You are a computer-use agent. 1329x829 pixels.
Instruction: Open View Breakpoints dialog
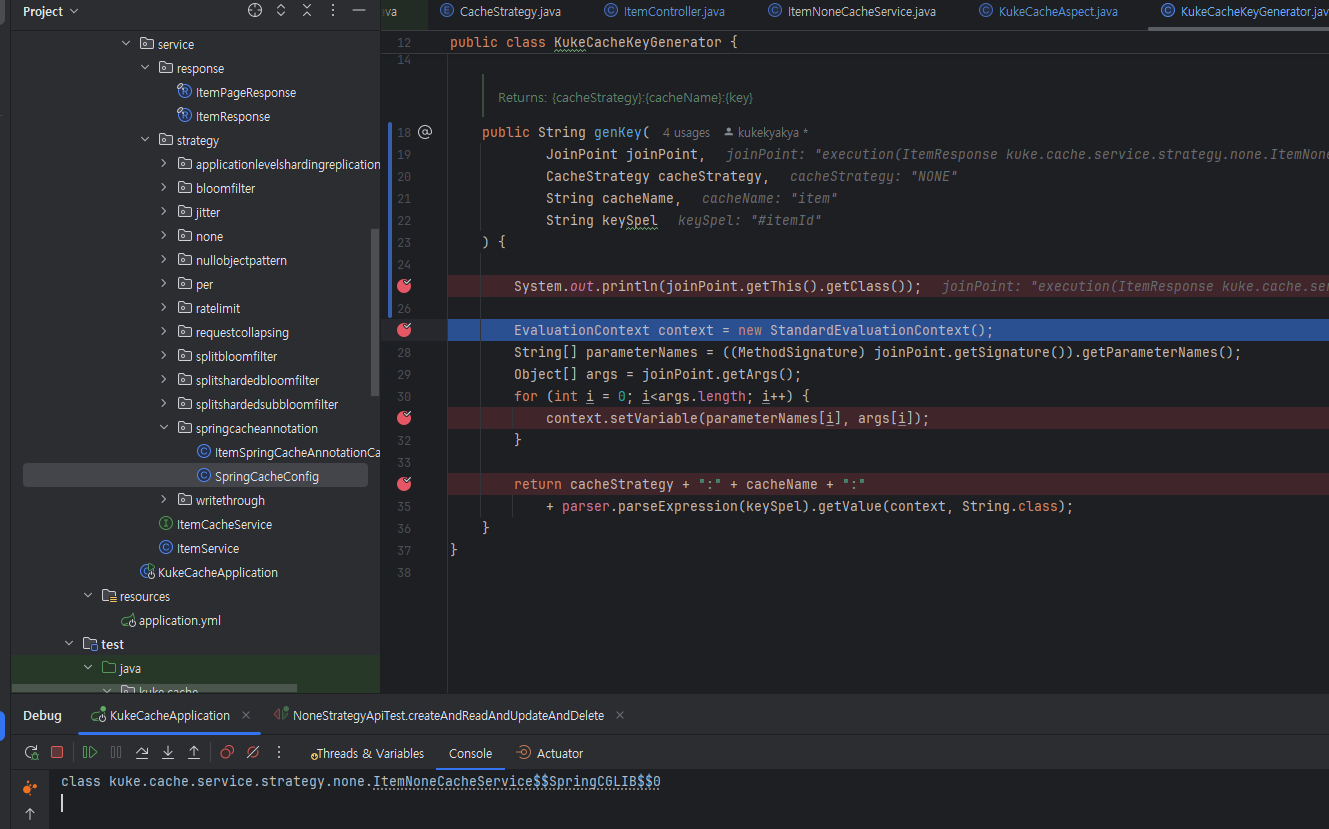tap(227, 753)
